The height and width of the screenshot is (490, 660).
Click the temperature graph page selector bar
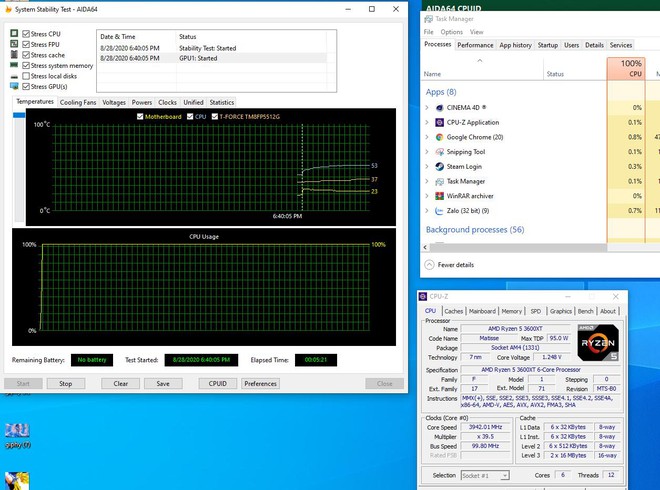(19, 166)
